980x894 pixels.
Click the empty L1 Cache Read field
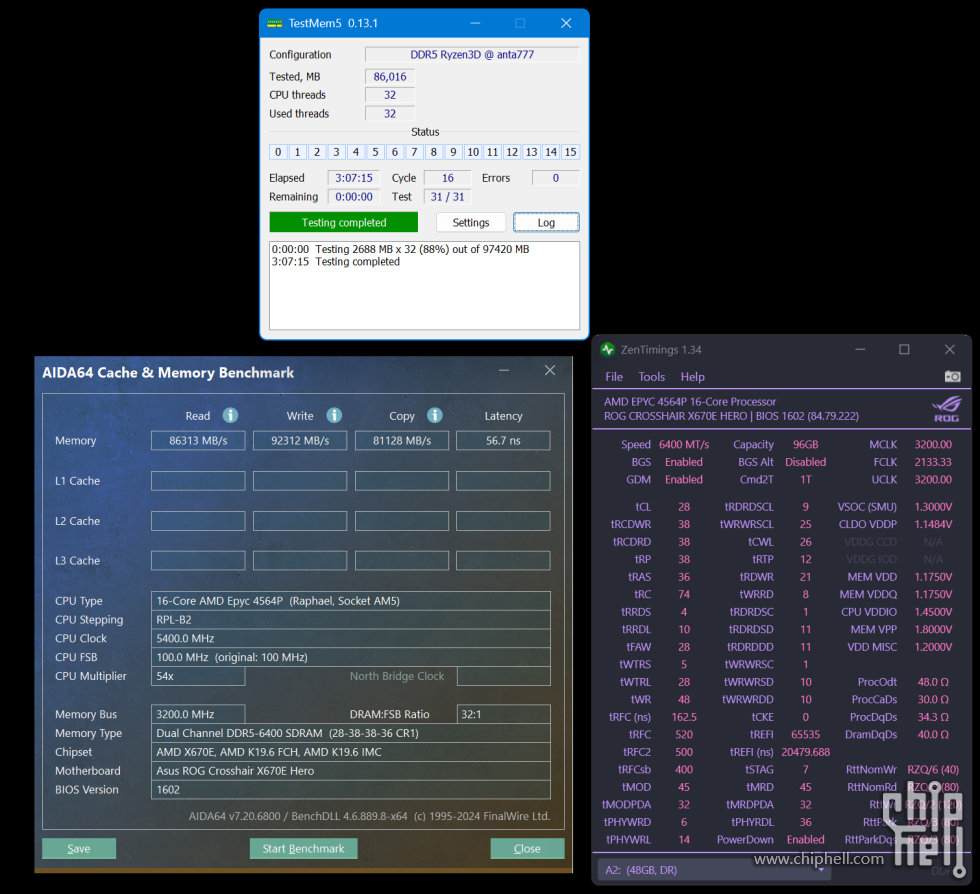[198, 481]
